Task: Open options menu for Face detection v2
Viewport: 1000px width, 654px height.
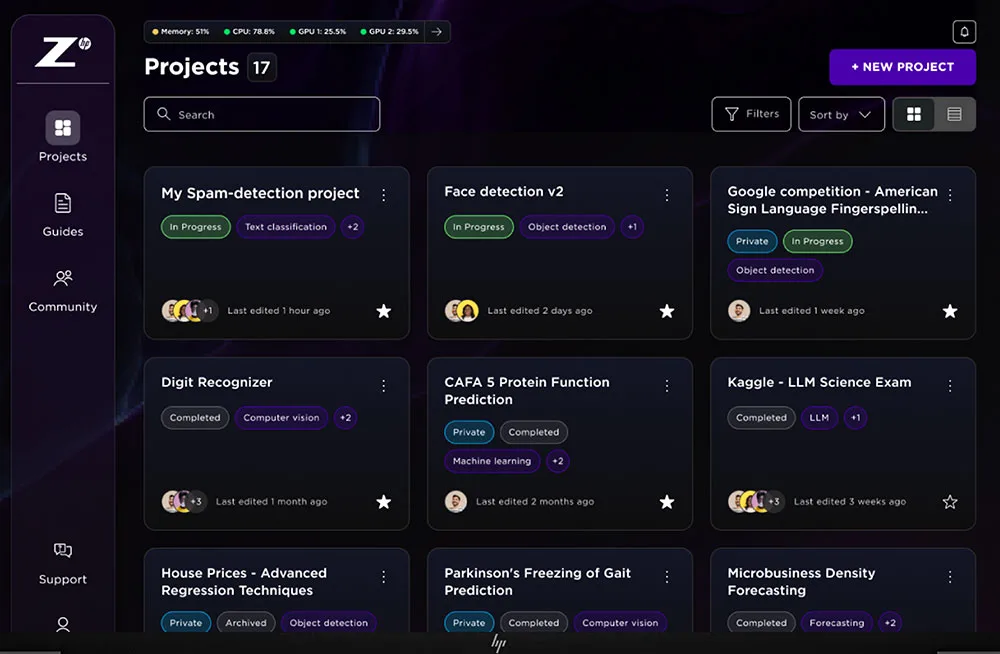Action: [667, 195]
